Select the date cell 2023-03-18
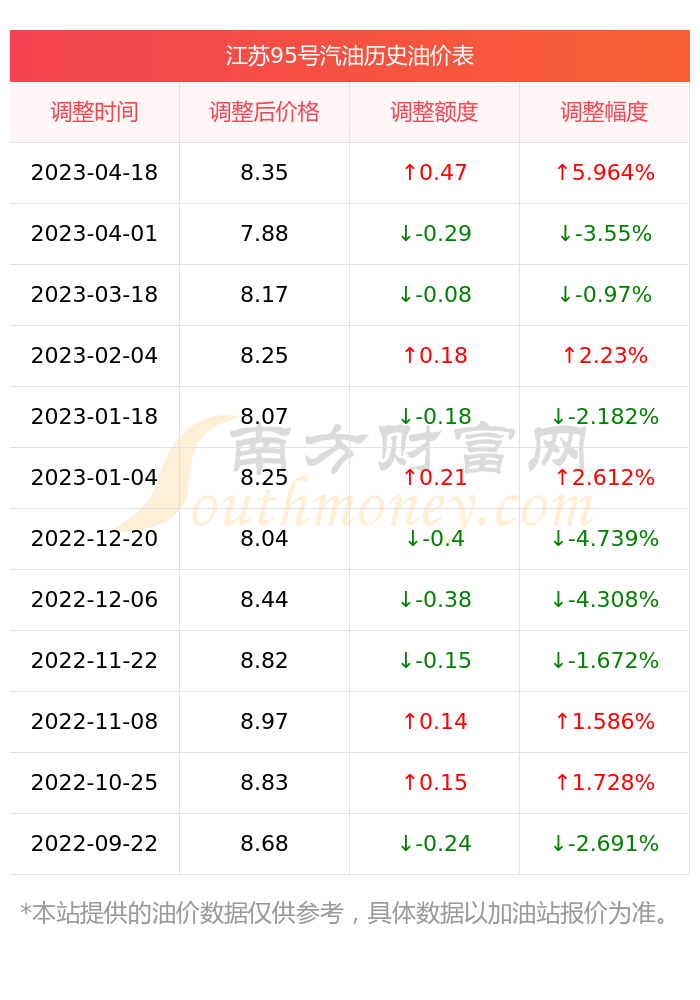 [94, 295]
